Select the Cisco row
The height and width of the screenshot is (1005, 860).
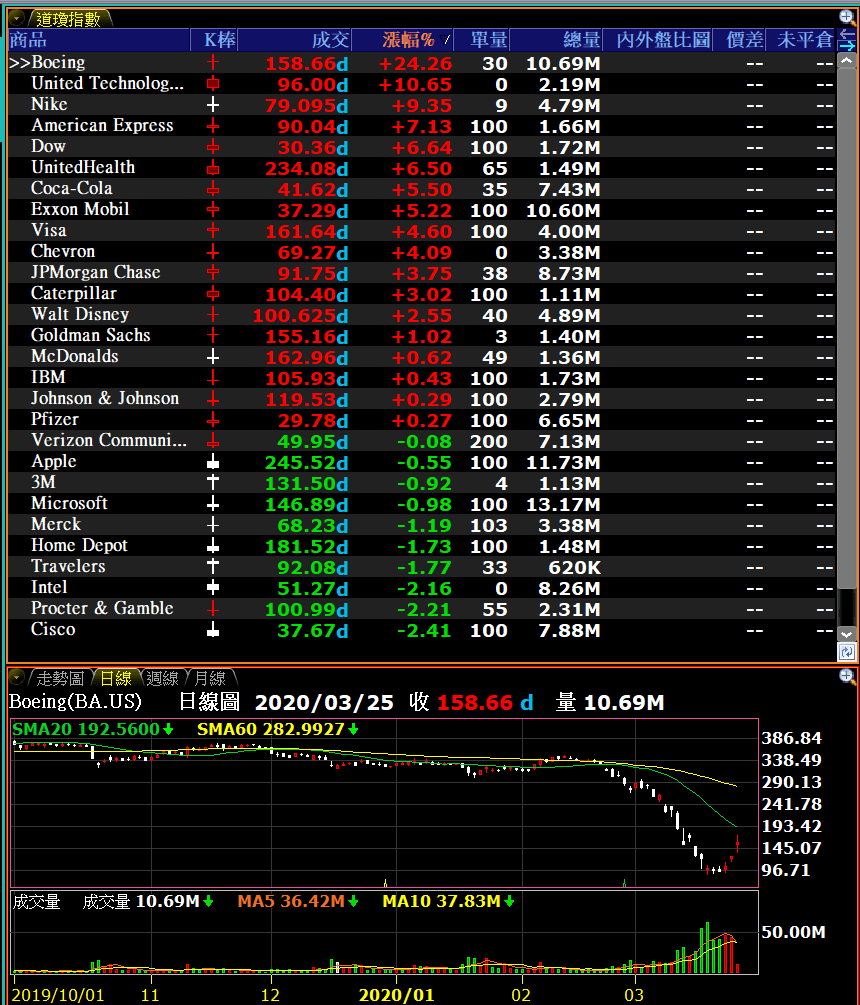(422, 629)
